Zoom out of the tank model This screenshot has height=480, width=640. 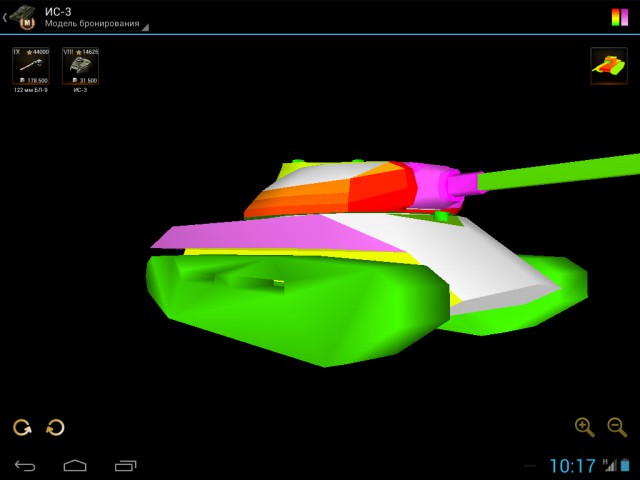click(617, 427)
